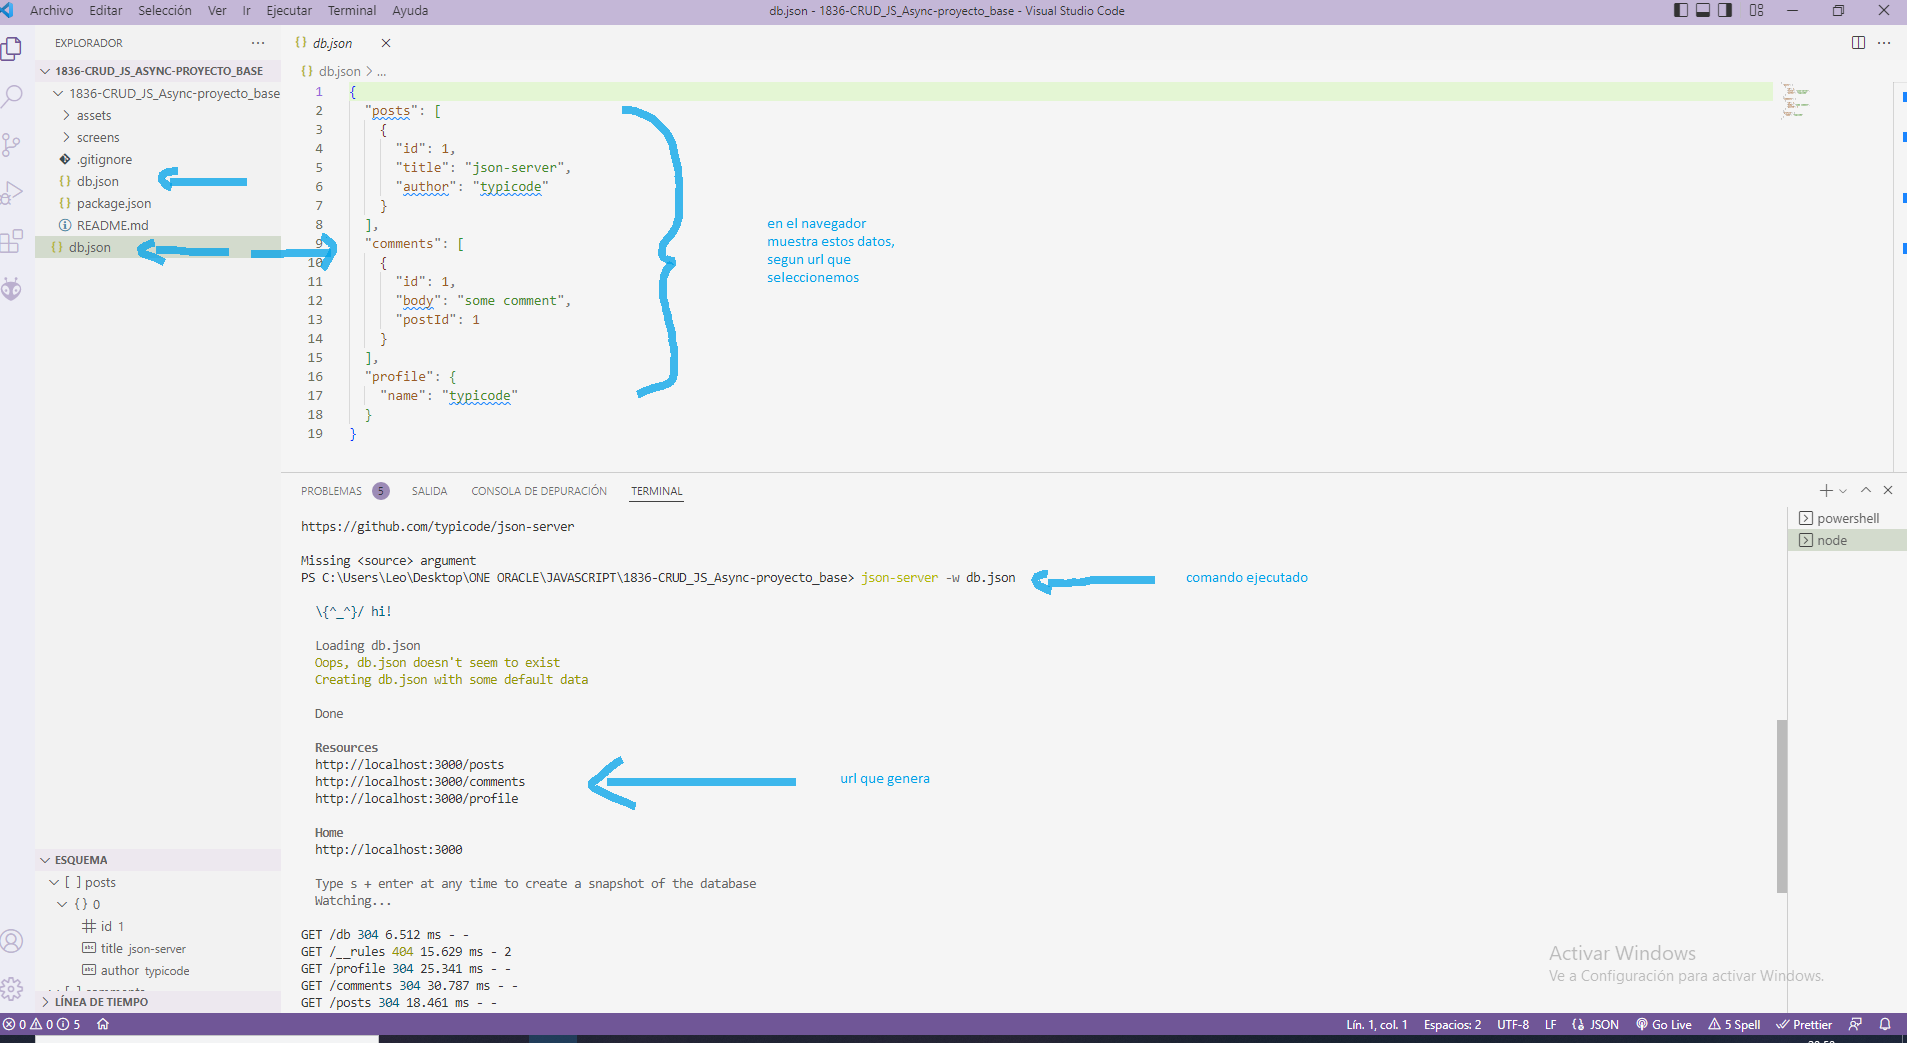Open editor more actions ellipsis
Screen dimensions: 1907x1043
pos(1884,43)
